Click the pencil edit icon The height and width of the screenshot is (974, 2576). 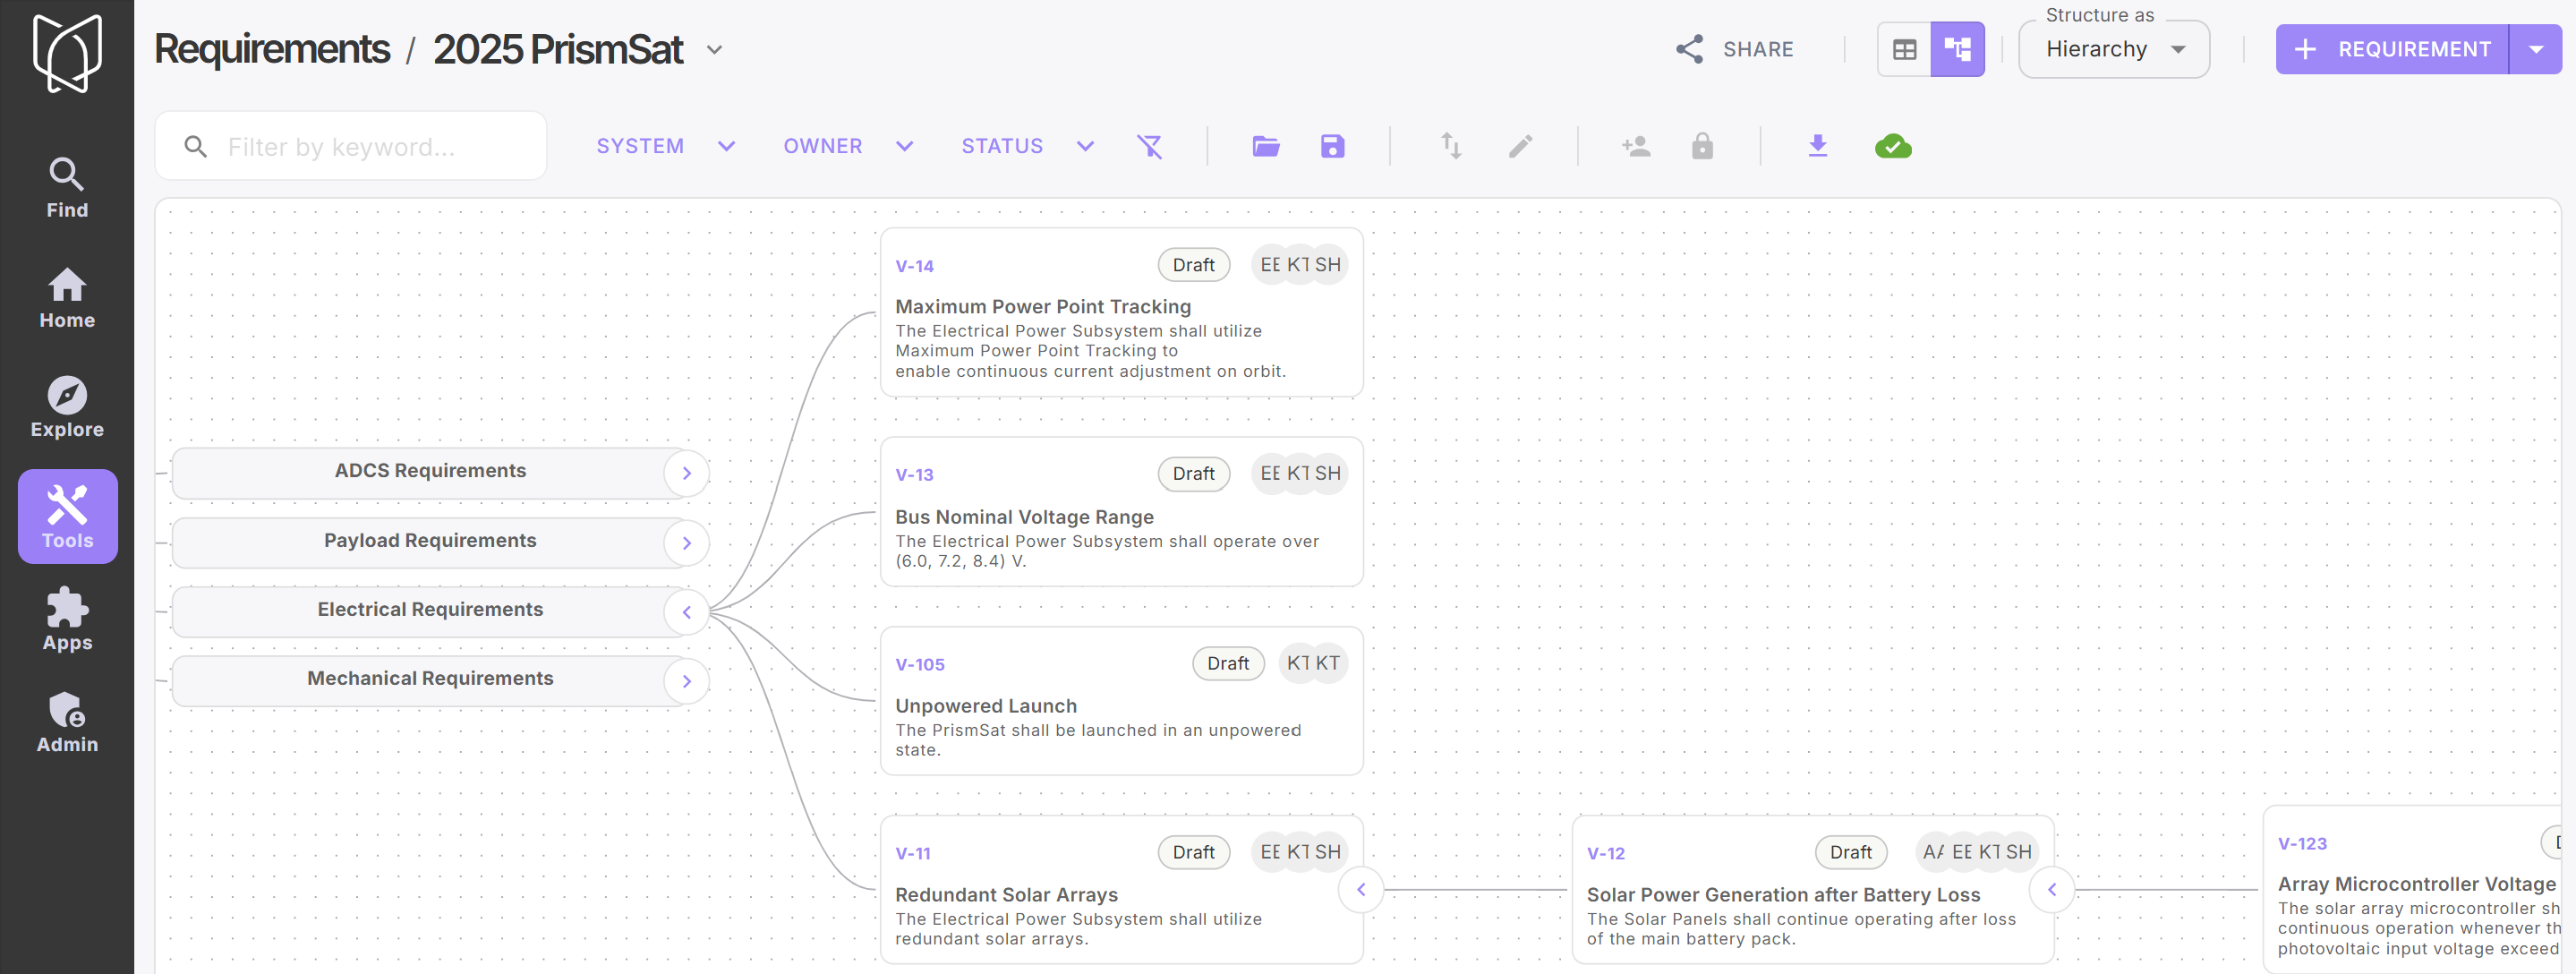pos(1520,147)
